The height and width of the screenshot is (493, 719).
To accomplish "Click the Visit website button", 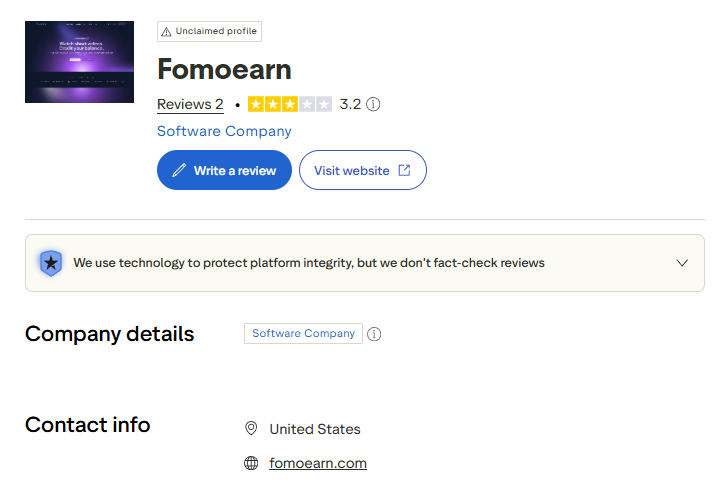I will point(363,170).
